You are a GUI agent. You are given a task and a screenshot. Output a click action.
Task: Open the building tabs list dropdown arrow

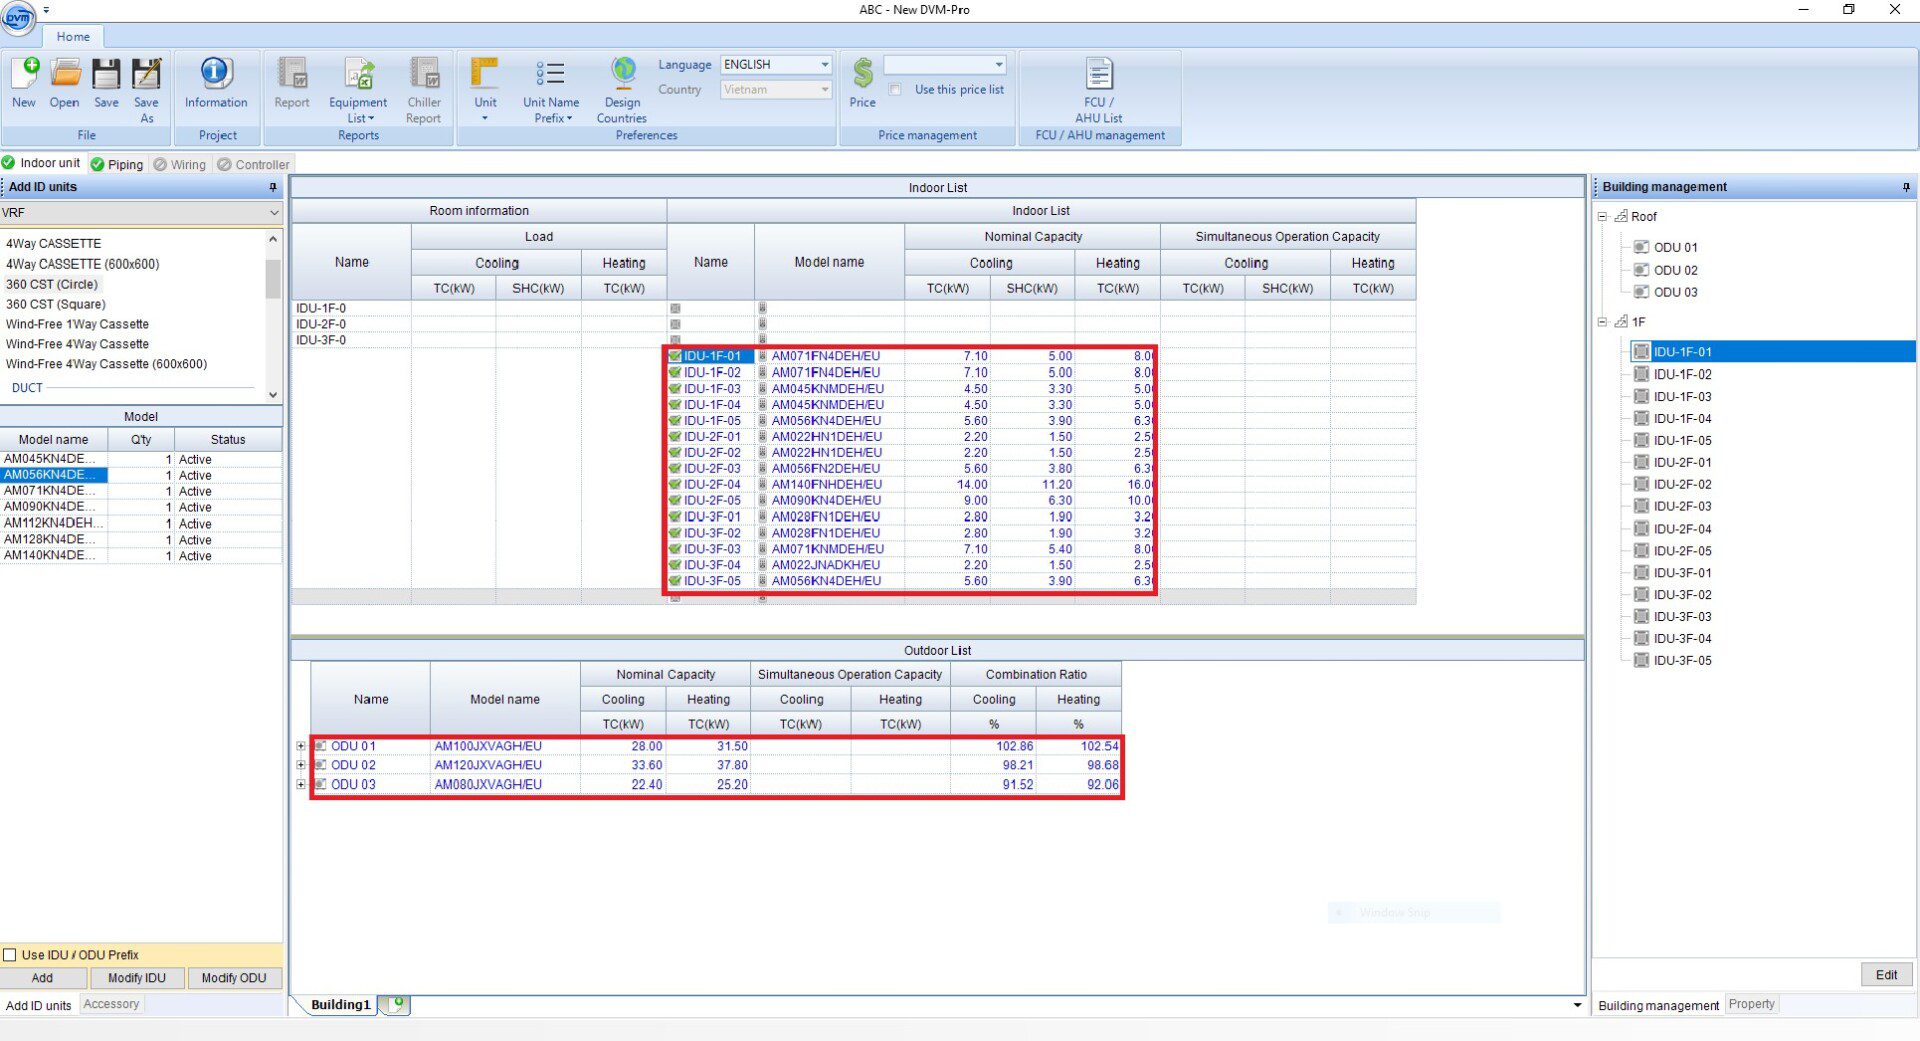(1577, 1005)
